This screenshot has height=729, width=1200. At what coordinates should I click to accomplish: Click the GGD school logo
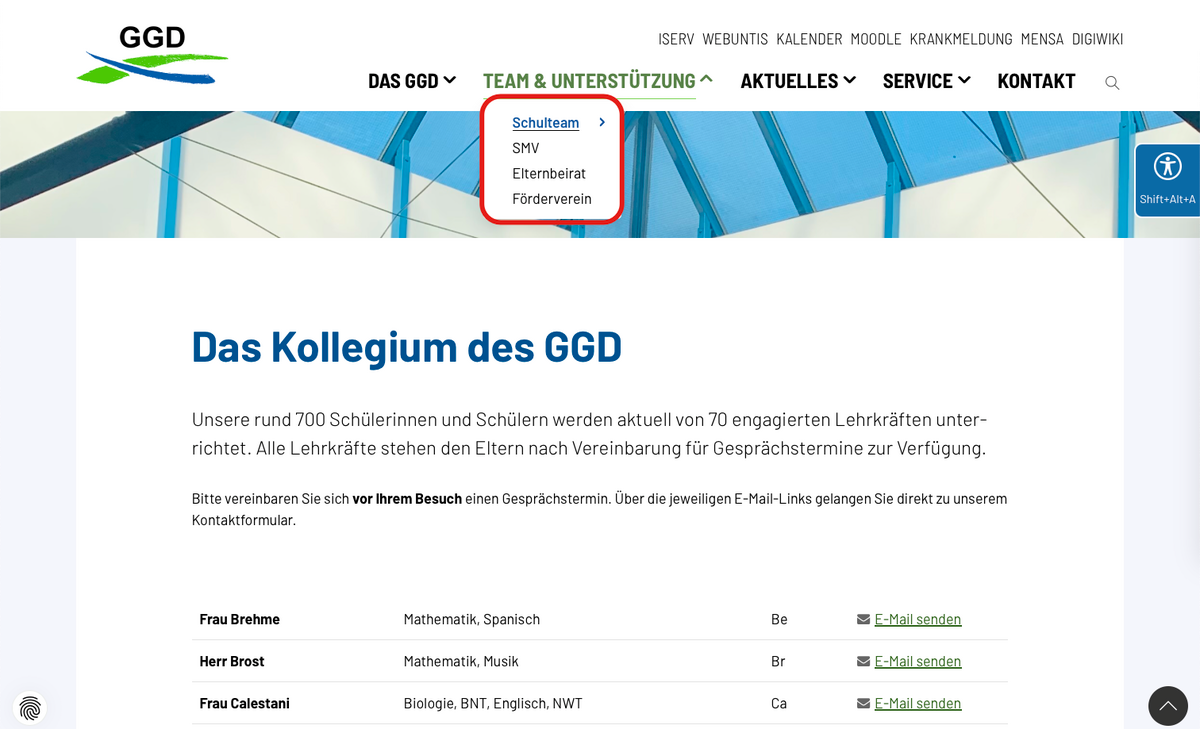152,56
